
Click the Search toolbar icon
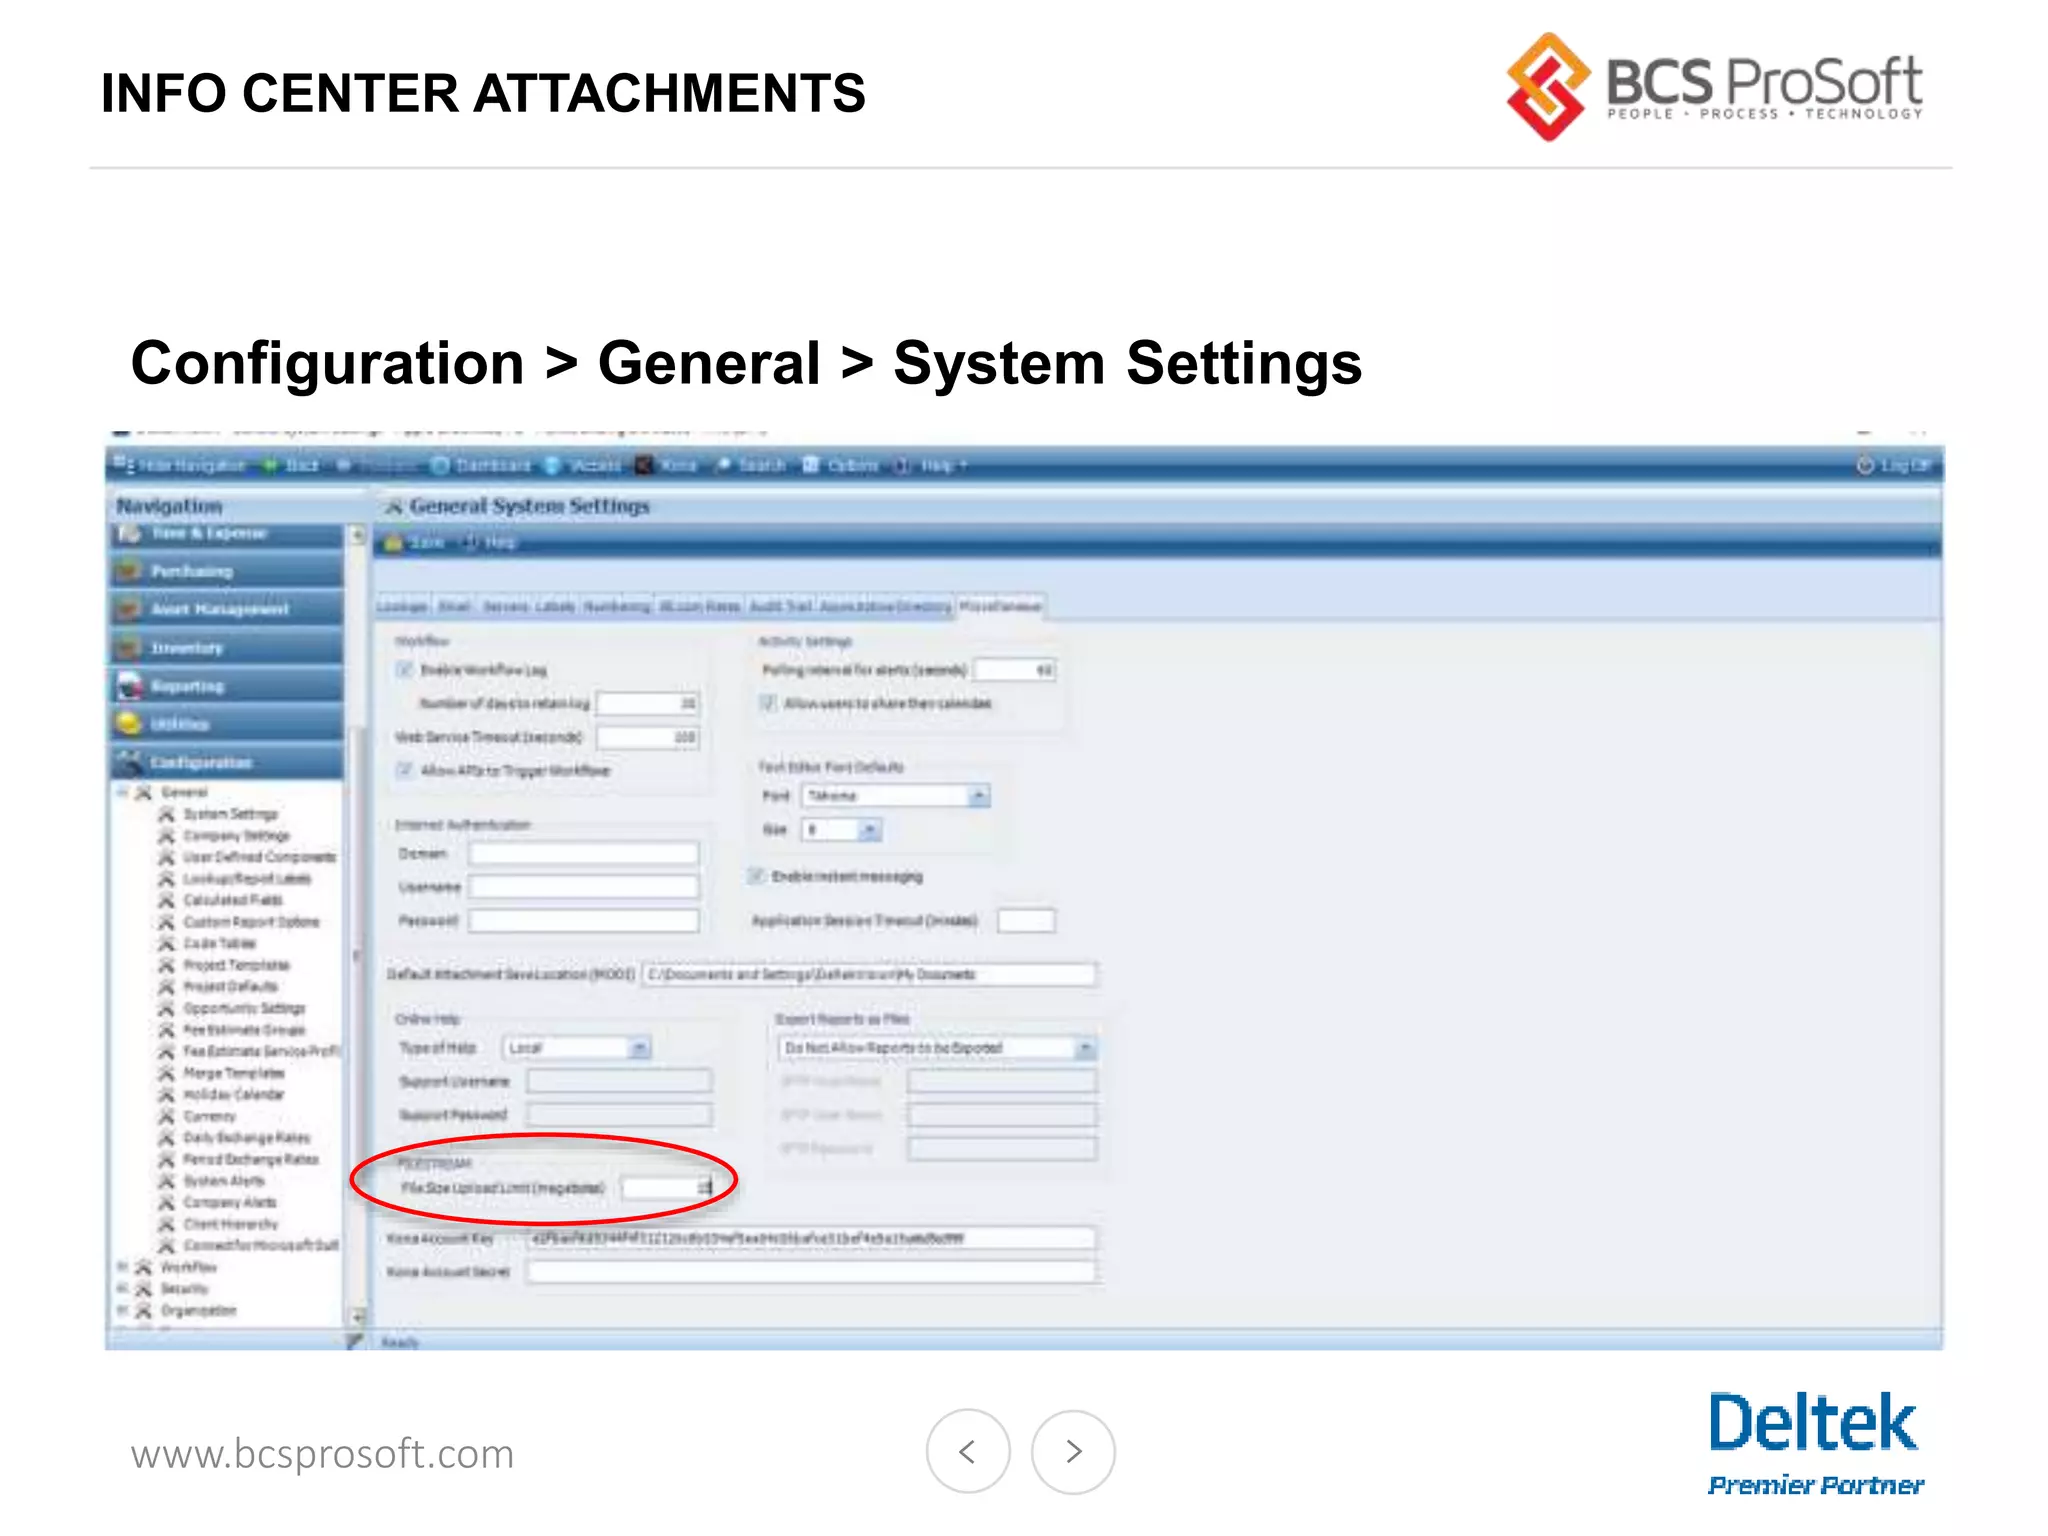pos(723,465)
